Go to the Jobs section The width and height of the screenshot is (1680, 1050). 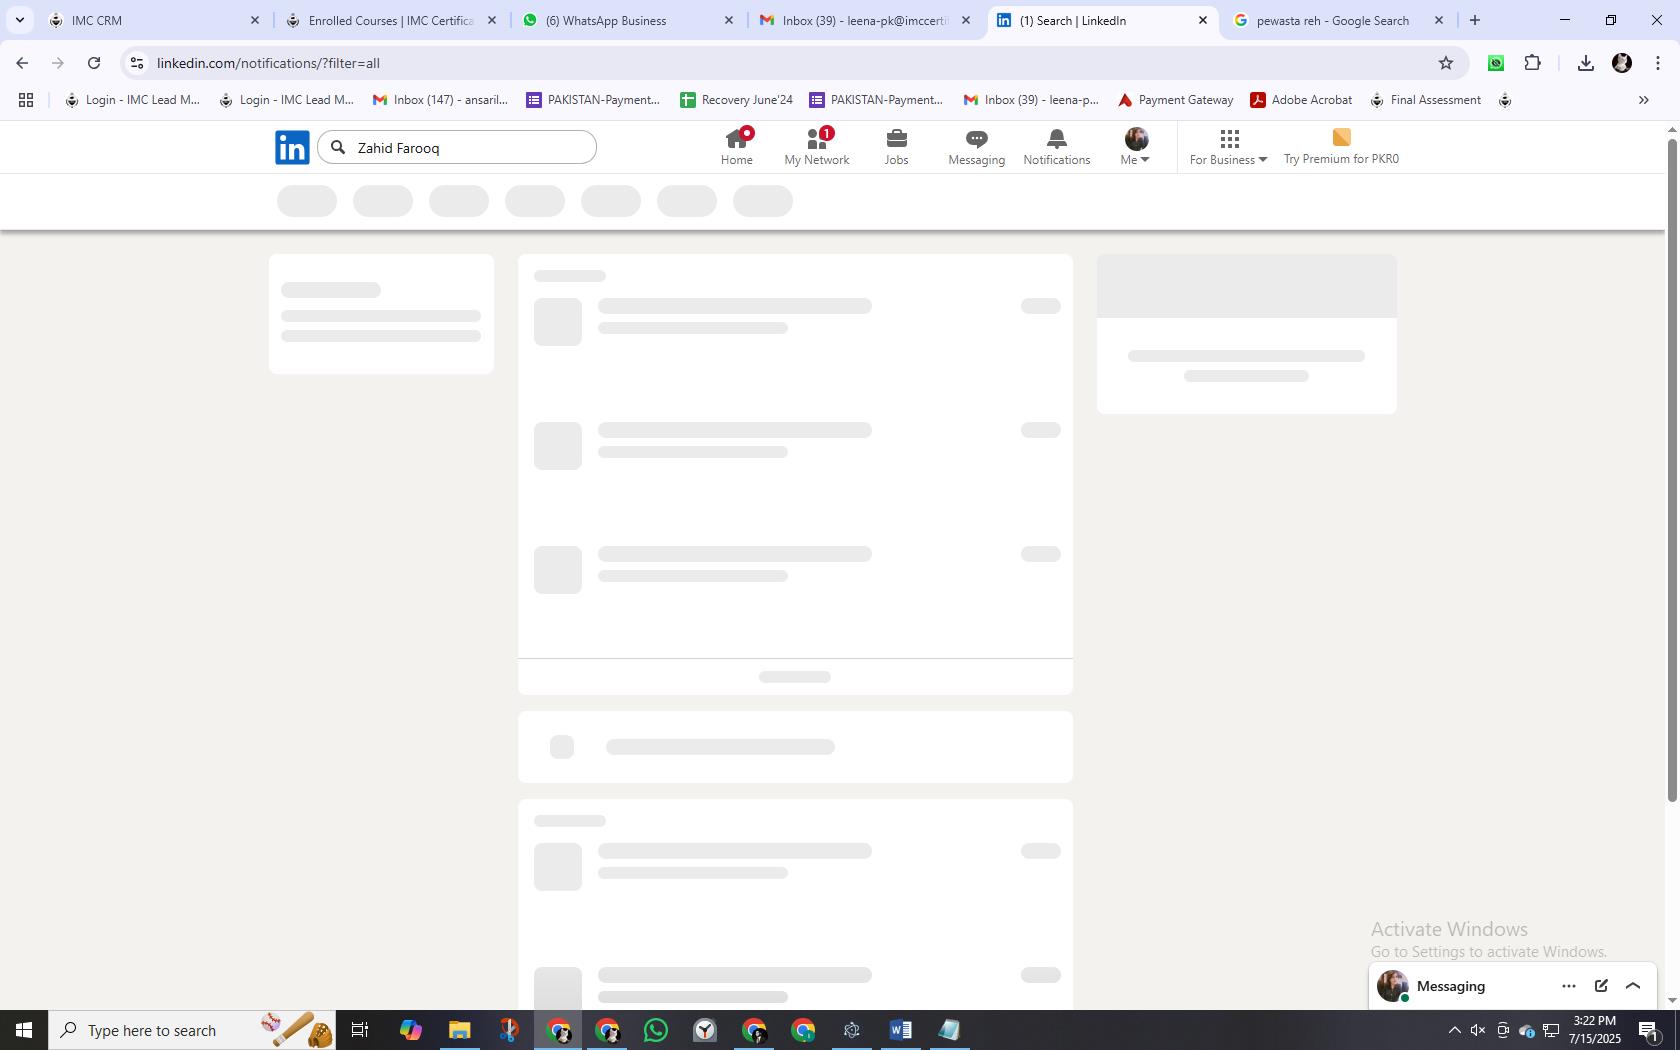[897, 147]
